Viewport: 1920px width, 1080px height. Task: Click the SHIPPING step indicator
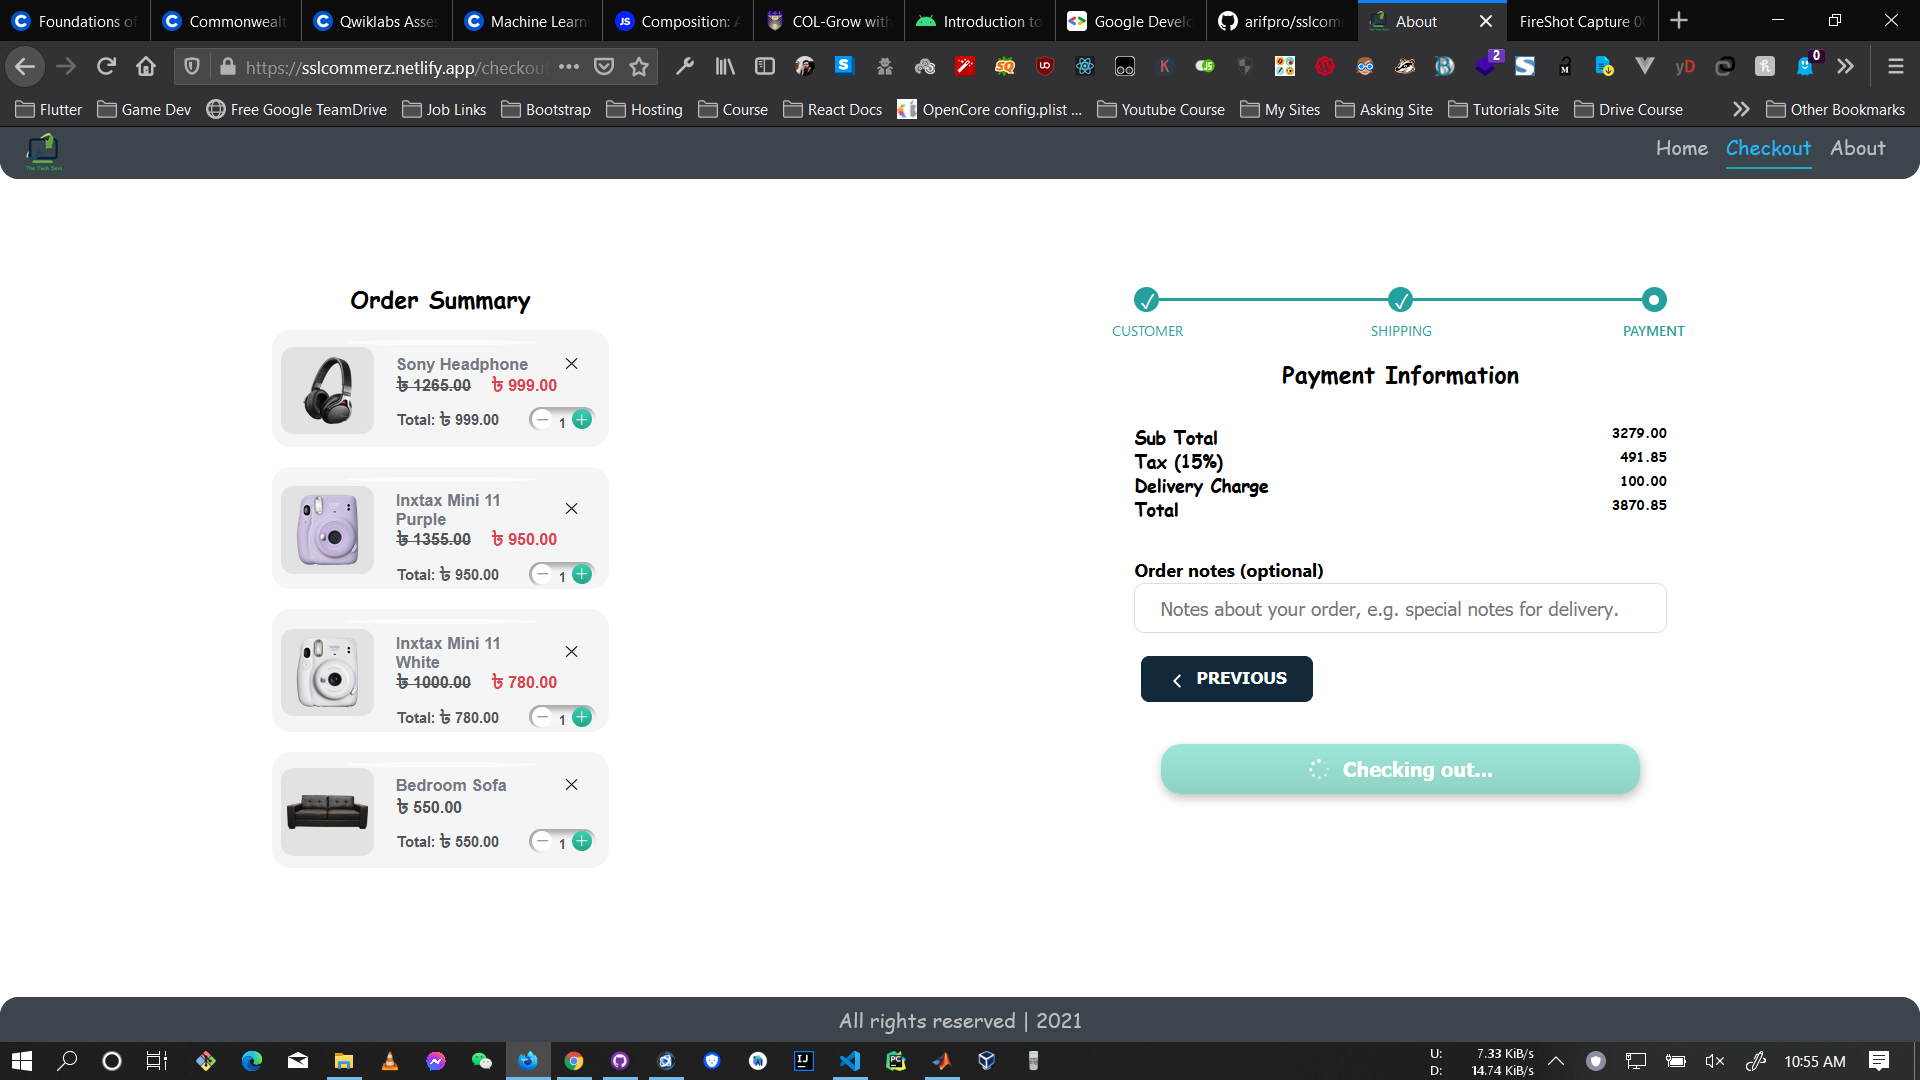[x=1399, y=298]
